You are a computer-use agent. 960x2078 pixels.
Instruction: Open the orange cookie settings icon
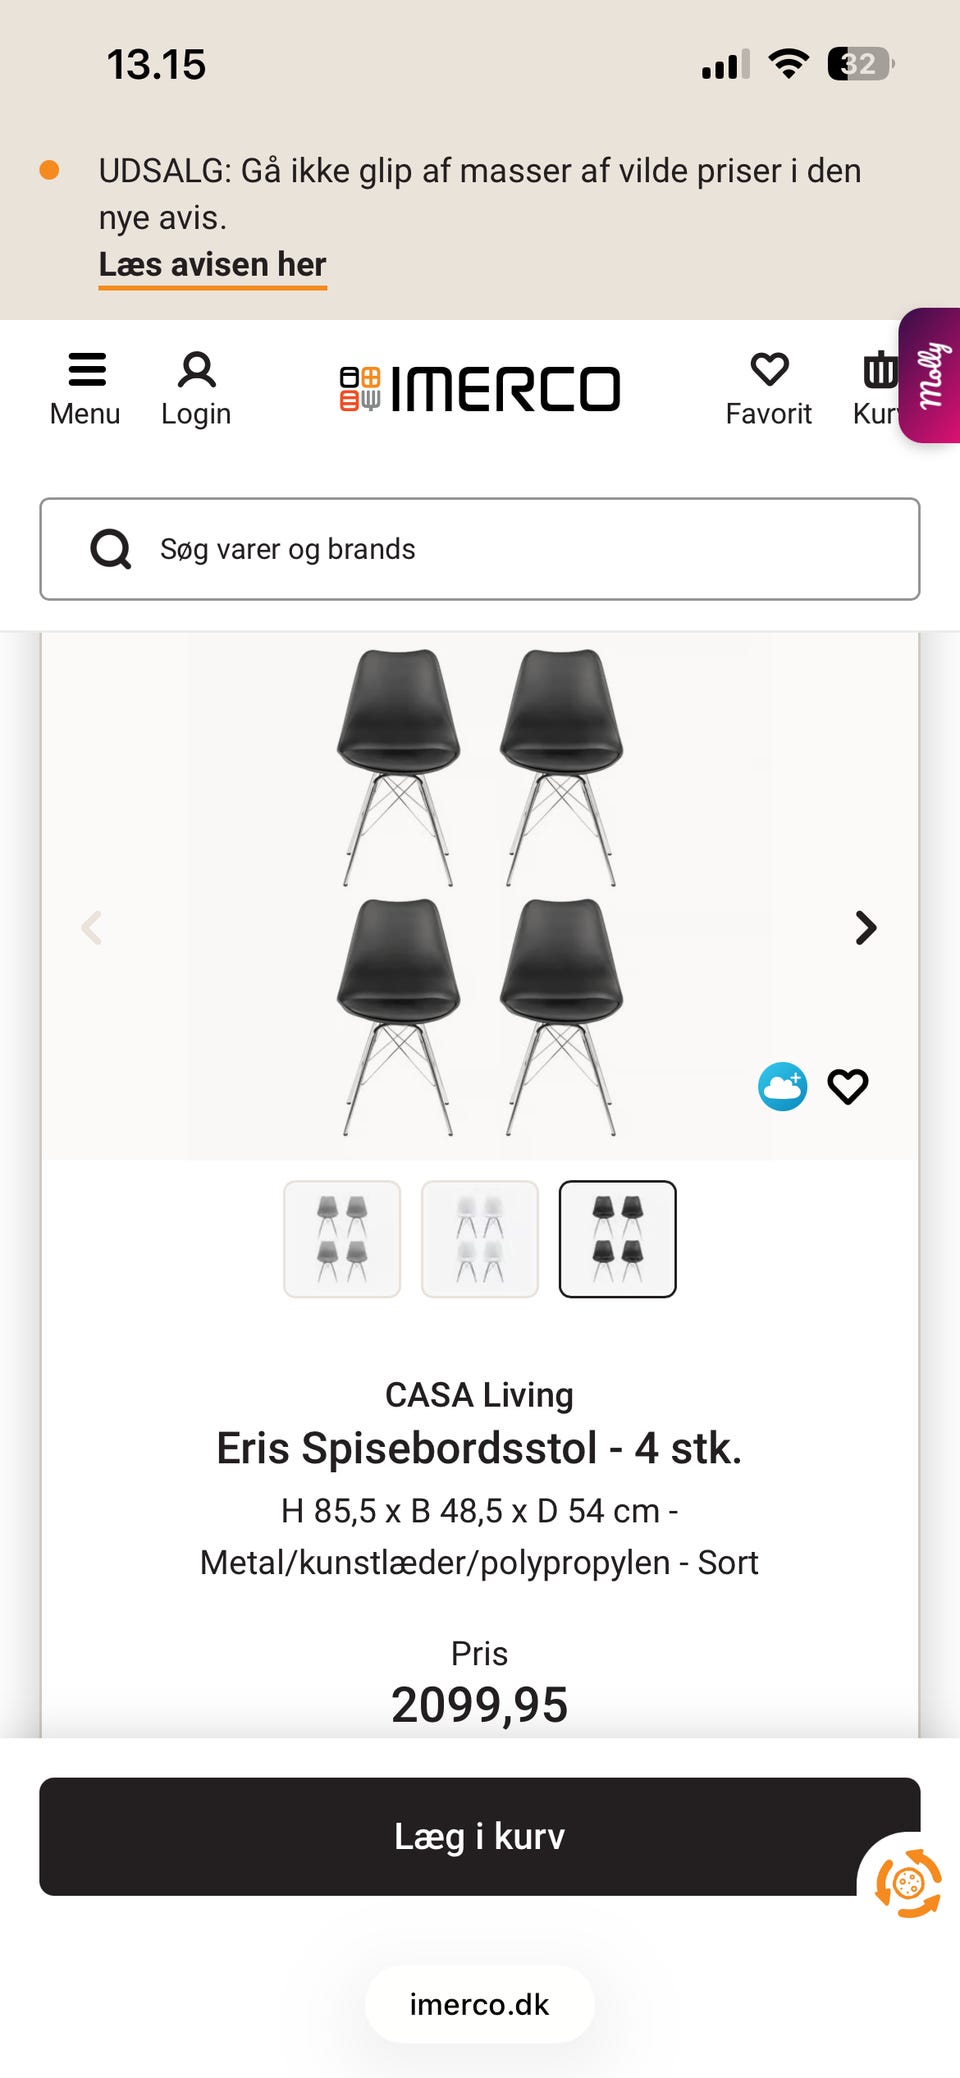pyautogui.click(x=908, y=1884)
